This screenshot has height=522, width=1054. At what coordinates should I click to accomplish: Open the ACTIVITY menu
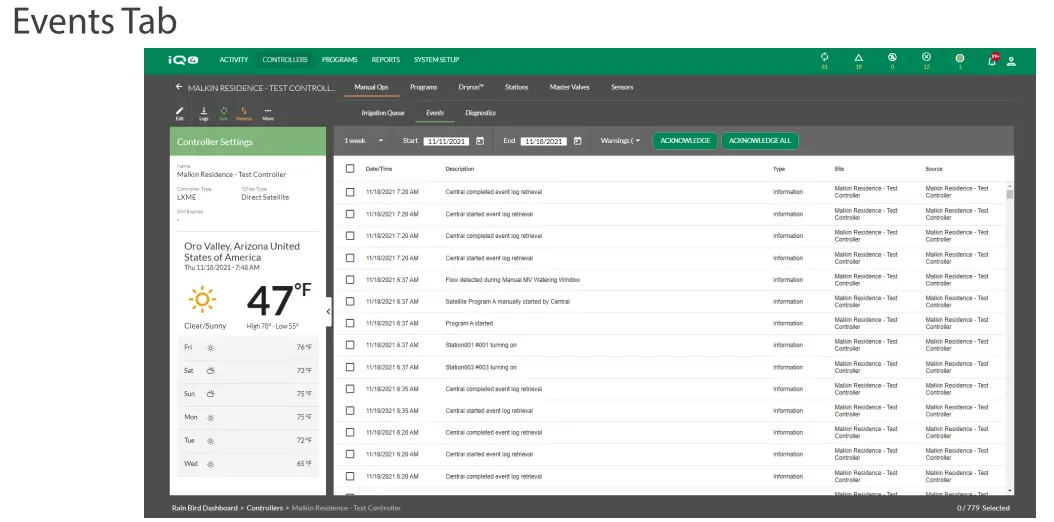(233, 60)
